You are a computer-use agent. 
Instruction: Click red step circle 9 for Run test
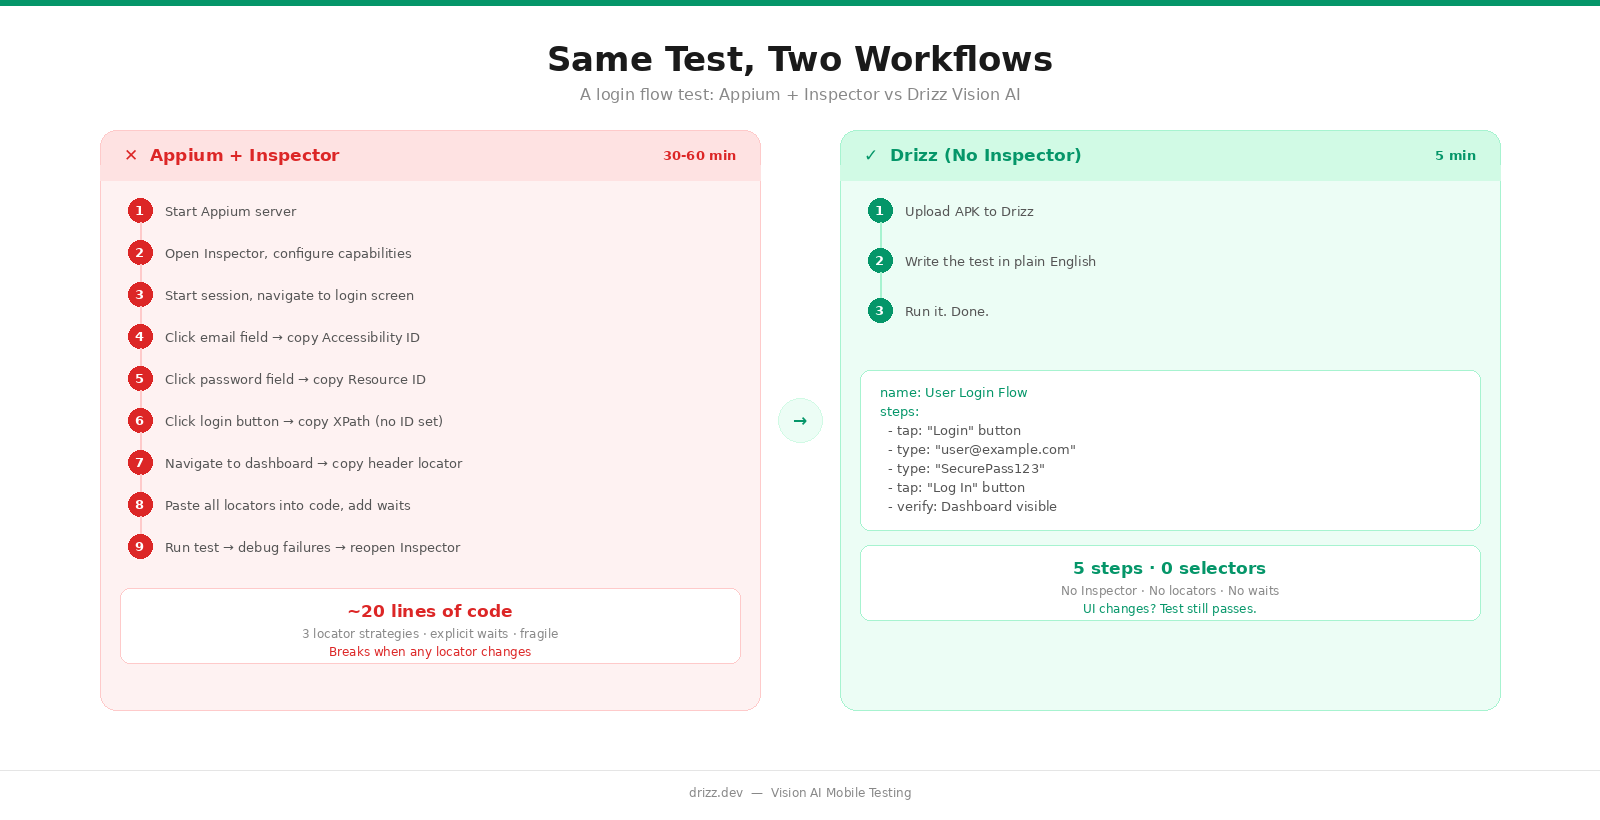140,547
